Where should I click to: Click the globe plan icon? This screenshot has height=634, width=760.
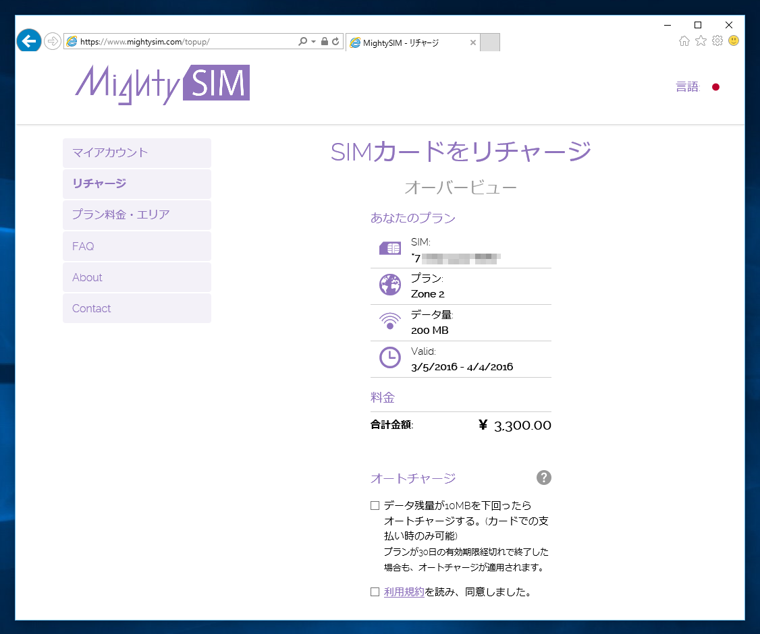coord(390,285)
